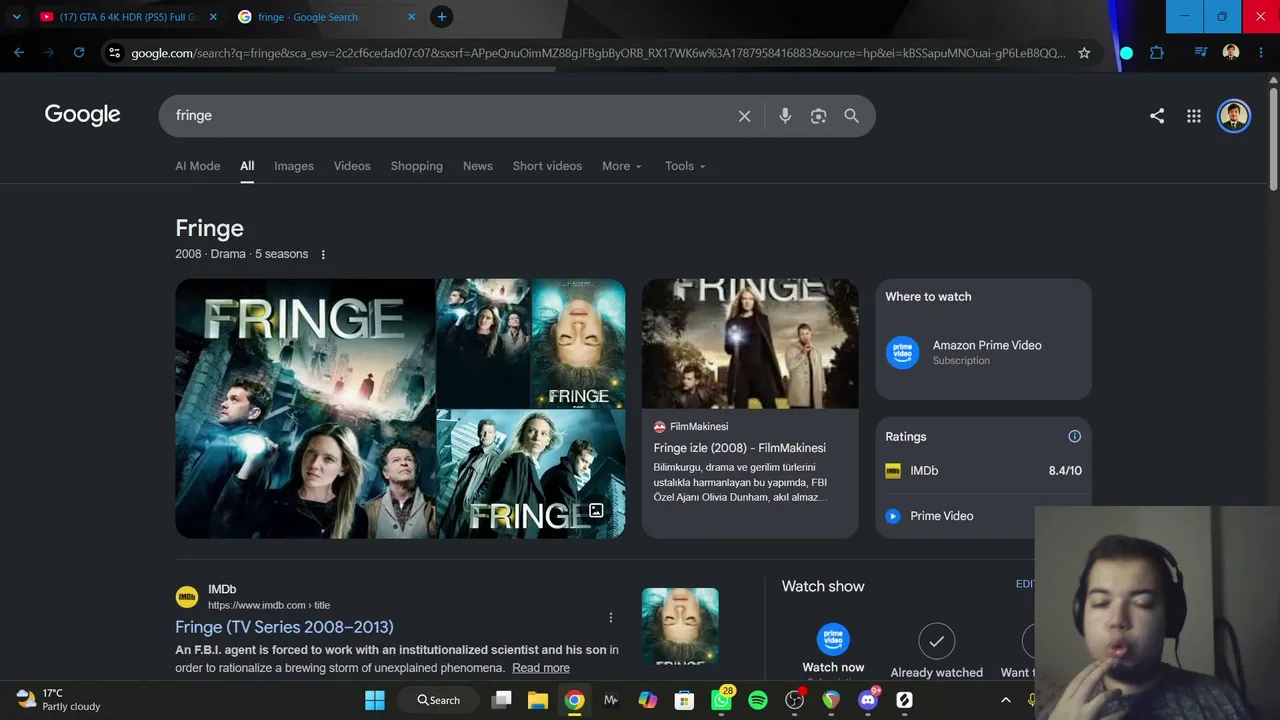Submit search with magnifying glass icon
This screenshot has width=1280, height=720.
pyautogui.click(x=851, y=116)
